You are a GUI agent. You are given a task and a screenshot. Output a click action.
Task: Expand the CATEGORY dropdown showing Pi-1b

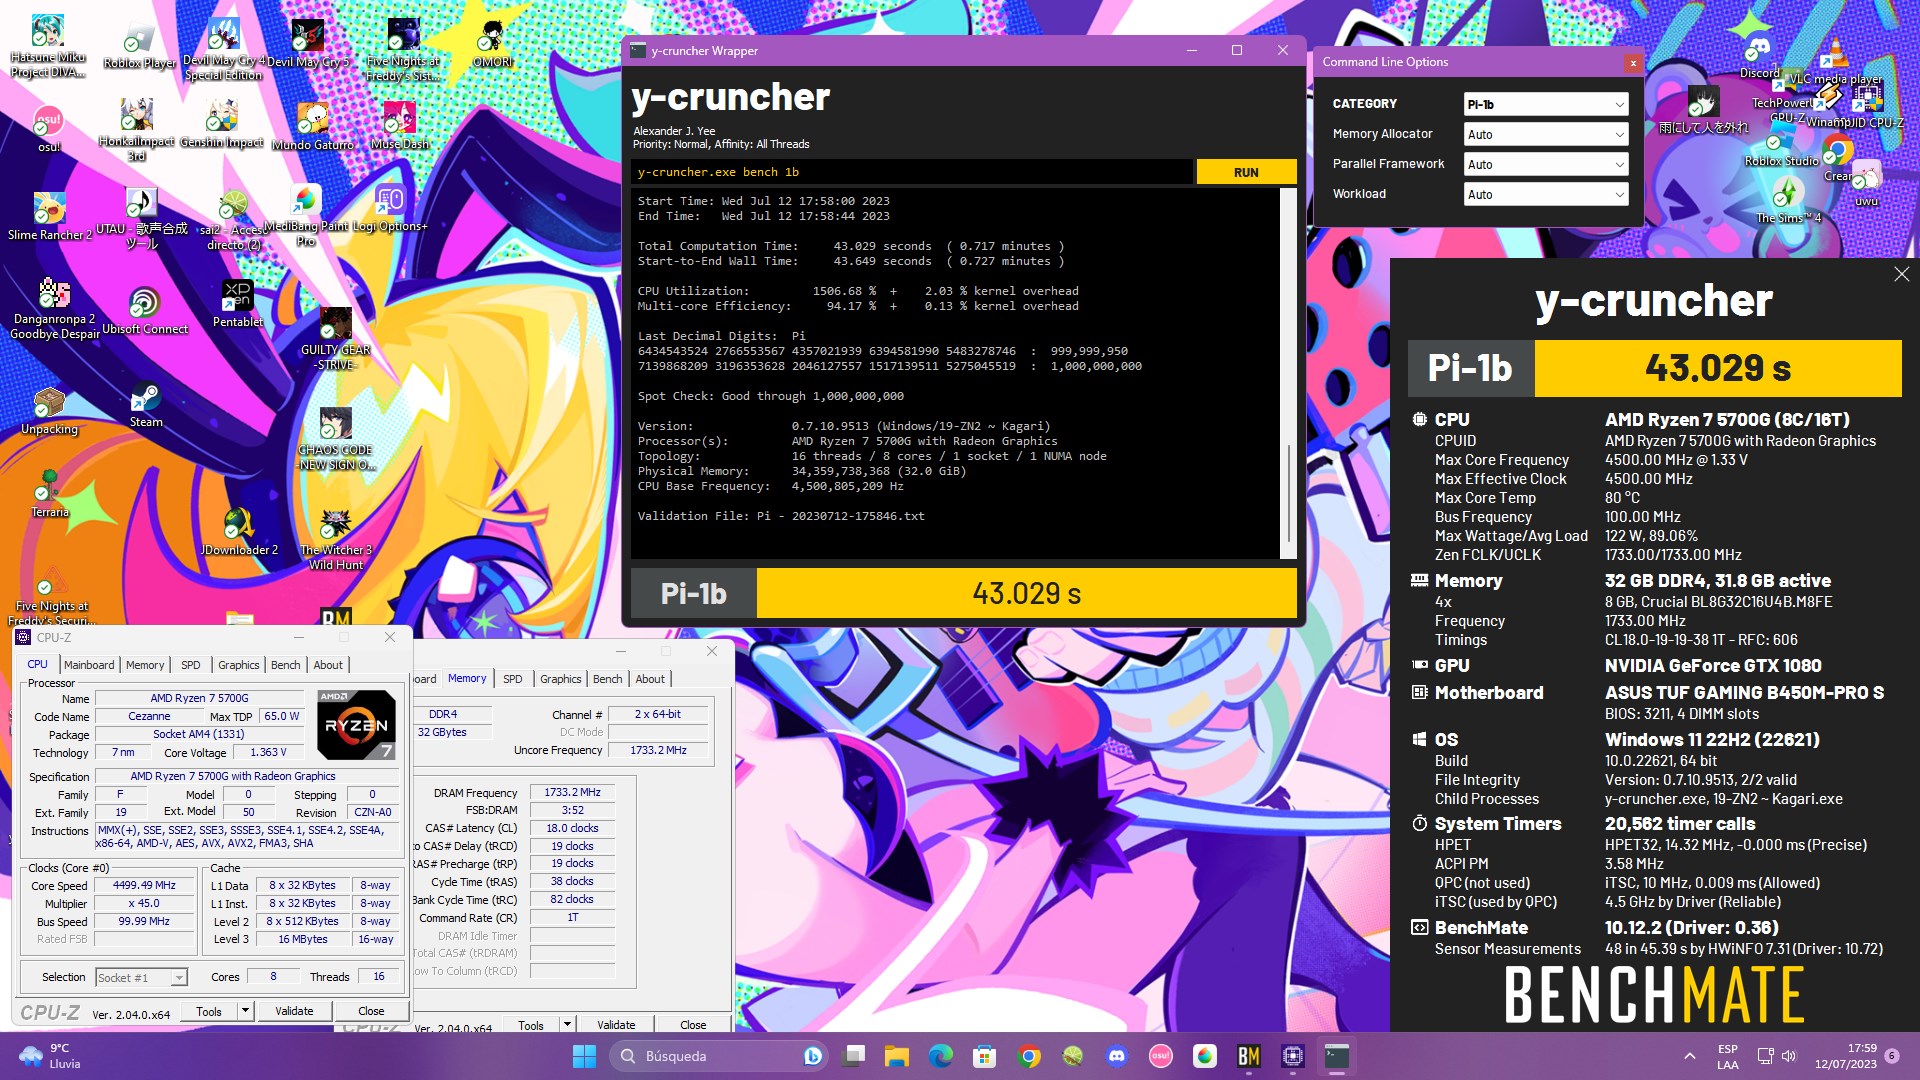click(x=1545, y=104)
